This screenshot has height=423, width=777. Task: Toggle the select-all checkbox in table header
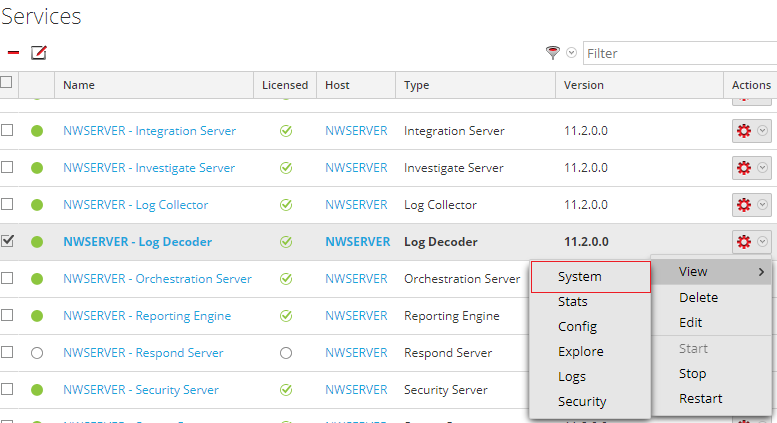click(7, 83)
